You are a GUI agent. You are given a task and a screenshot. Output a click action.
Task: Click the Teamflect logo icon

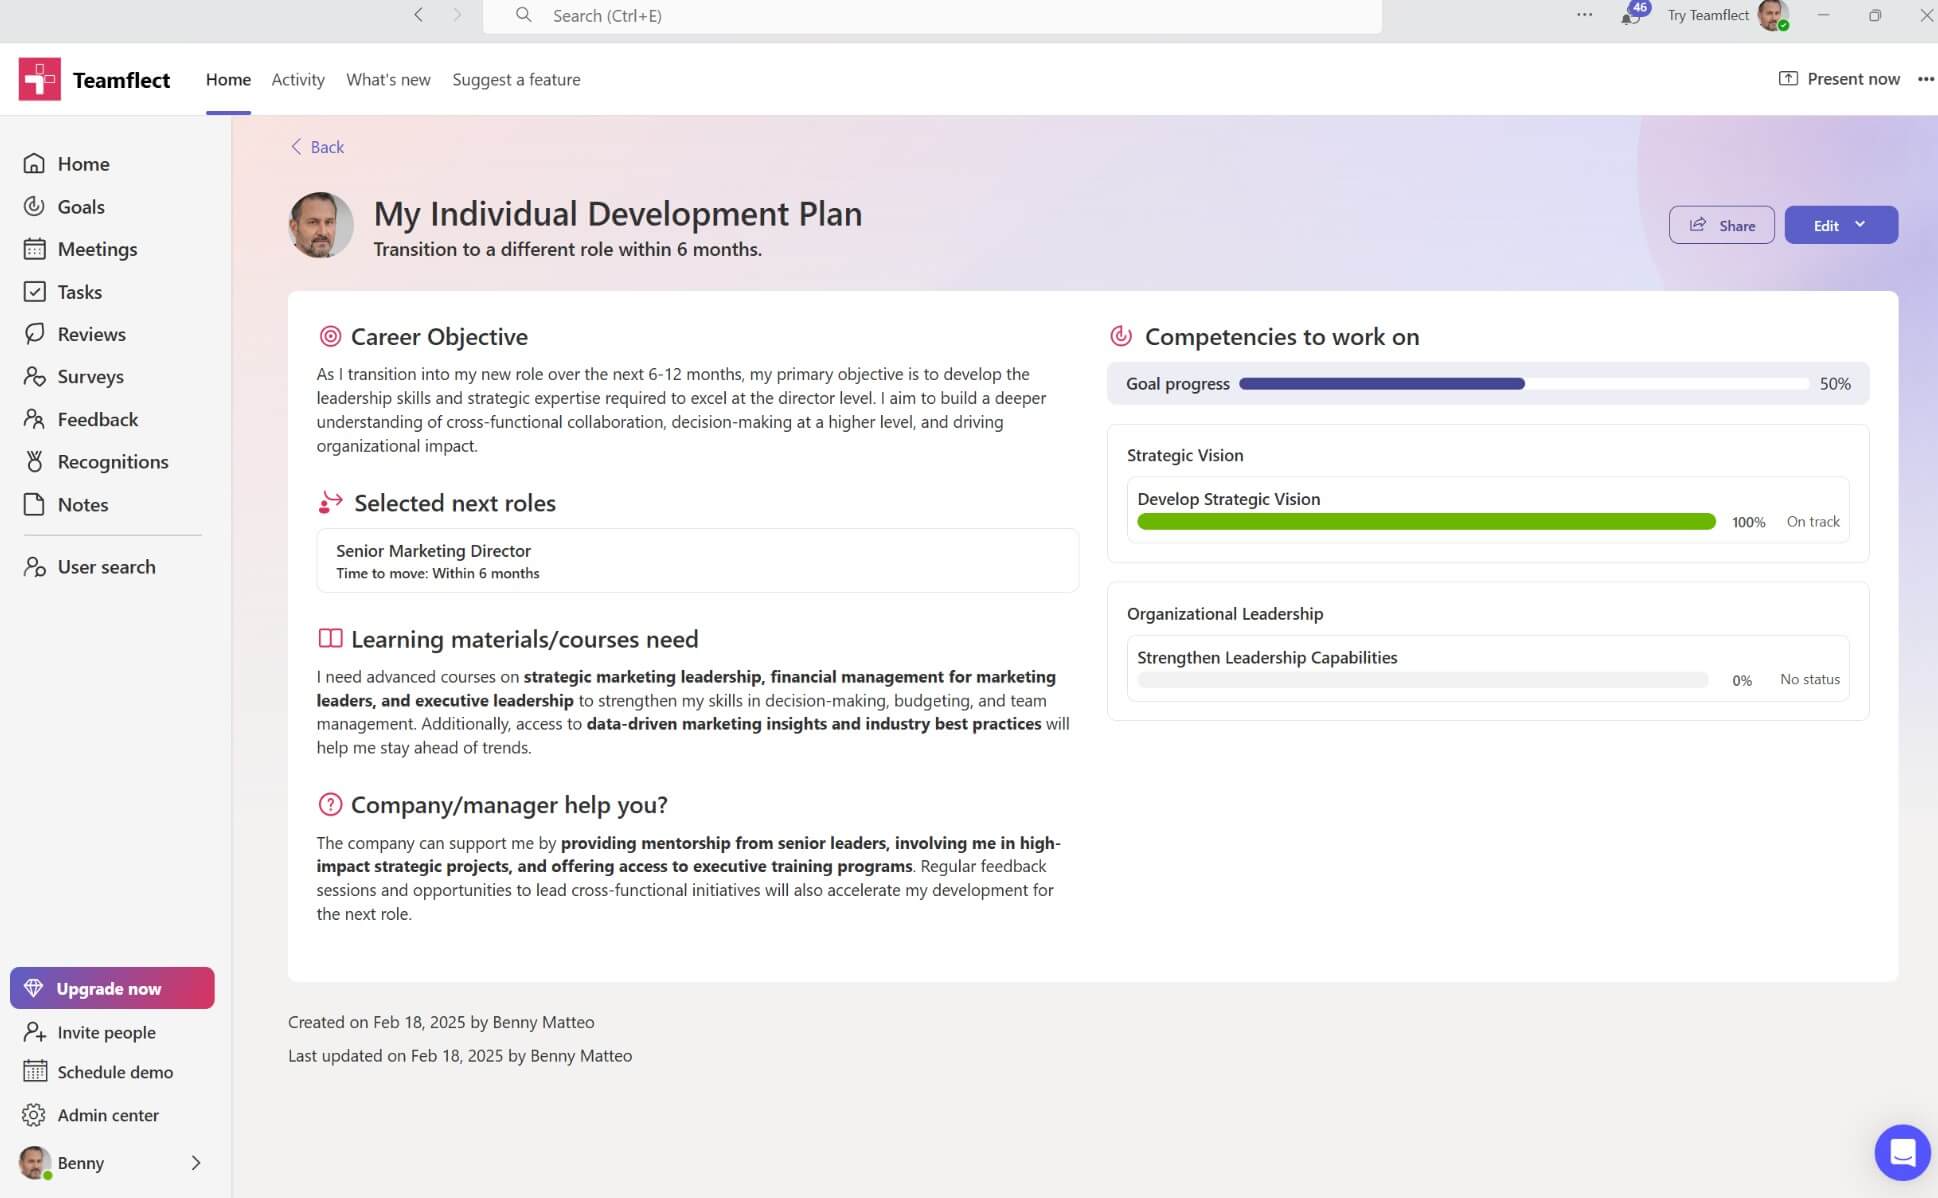pyautogui.click(x=40, y=79)
